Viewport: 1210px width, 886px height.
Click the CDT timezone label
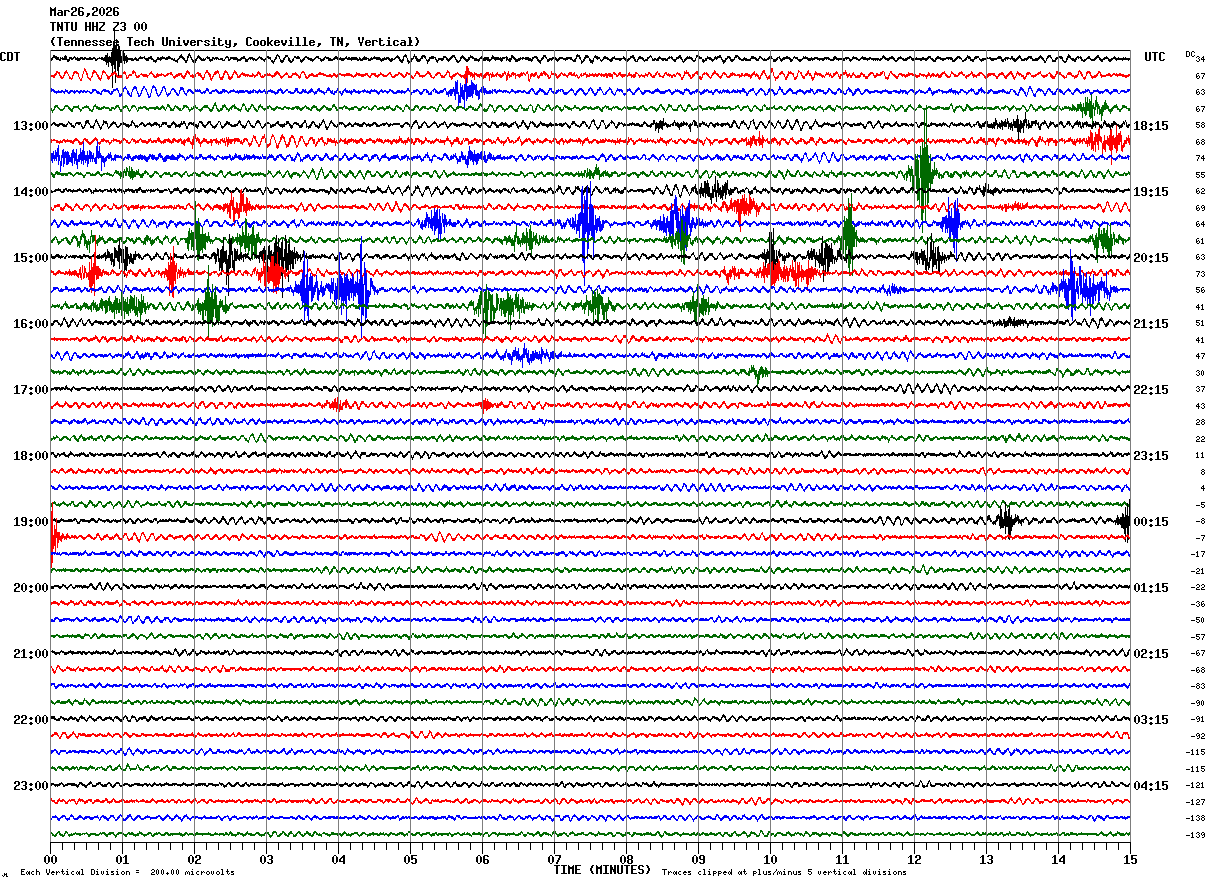[x=10, y=57]
